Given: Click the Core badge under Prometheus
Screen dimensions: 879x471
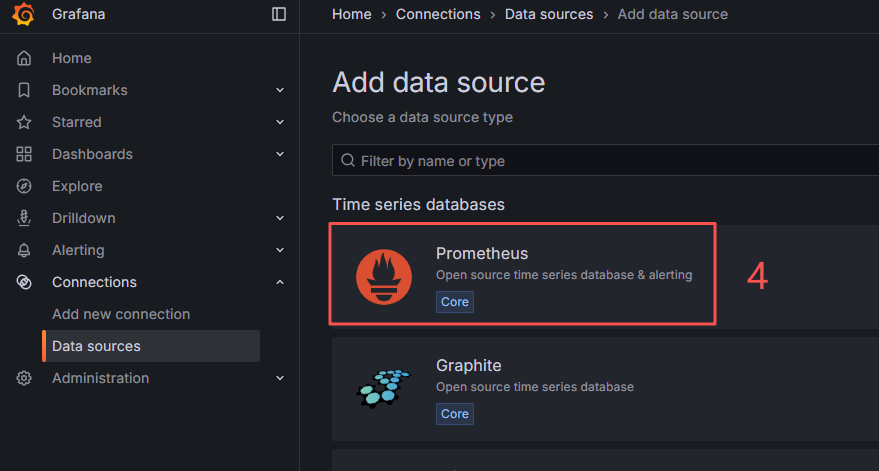Looking at the screenshot, I should tap(455, 302).
